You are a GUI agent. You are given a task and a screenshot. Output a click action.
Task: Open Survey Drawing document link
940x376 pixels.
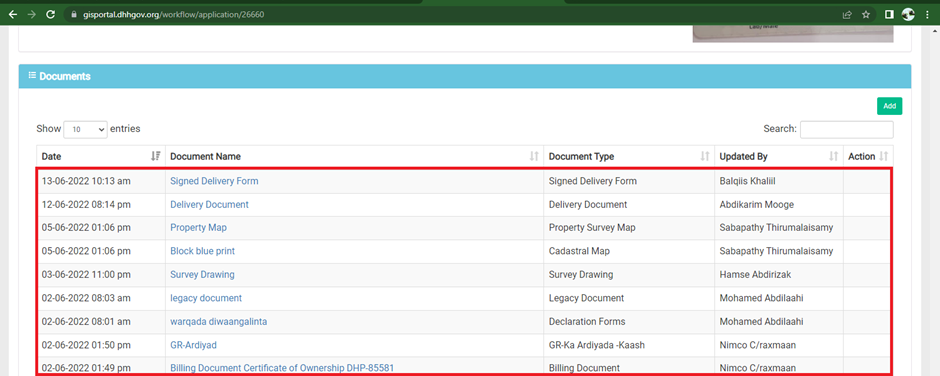pyautogui.click(x=202, y=275)
